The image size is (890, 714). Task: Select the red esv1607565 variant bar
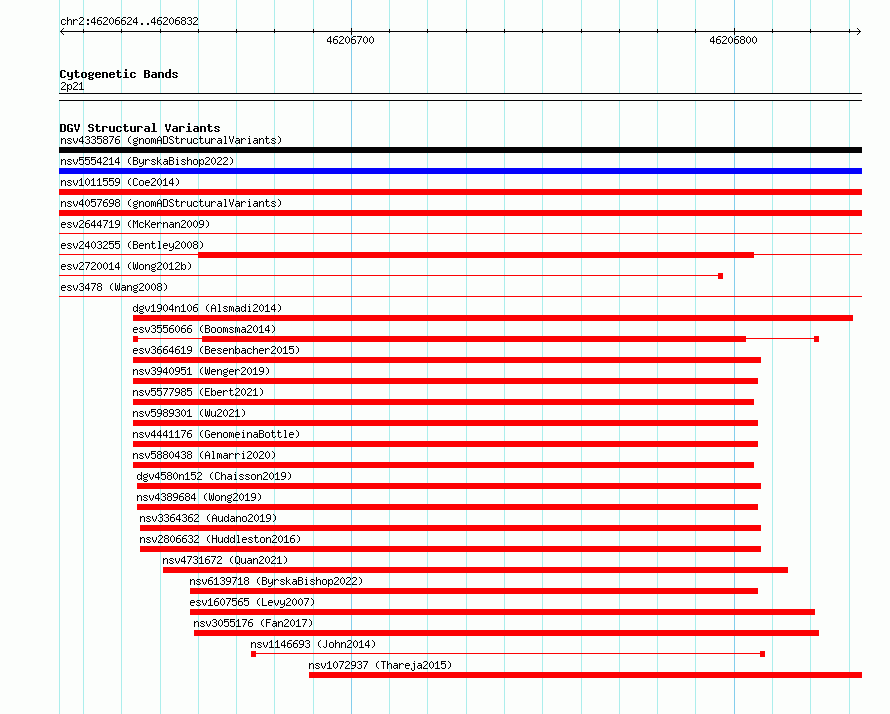[x=502, y=612]
